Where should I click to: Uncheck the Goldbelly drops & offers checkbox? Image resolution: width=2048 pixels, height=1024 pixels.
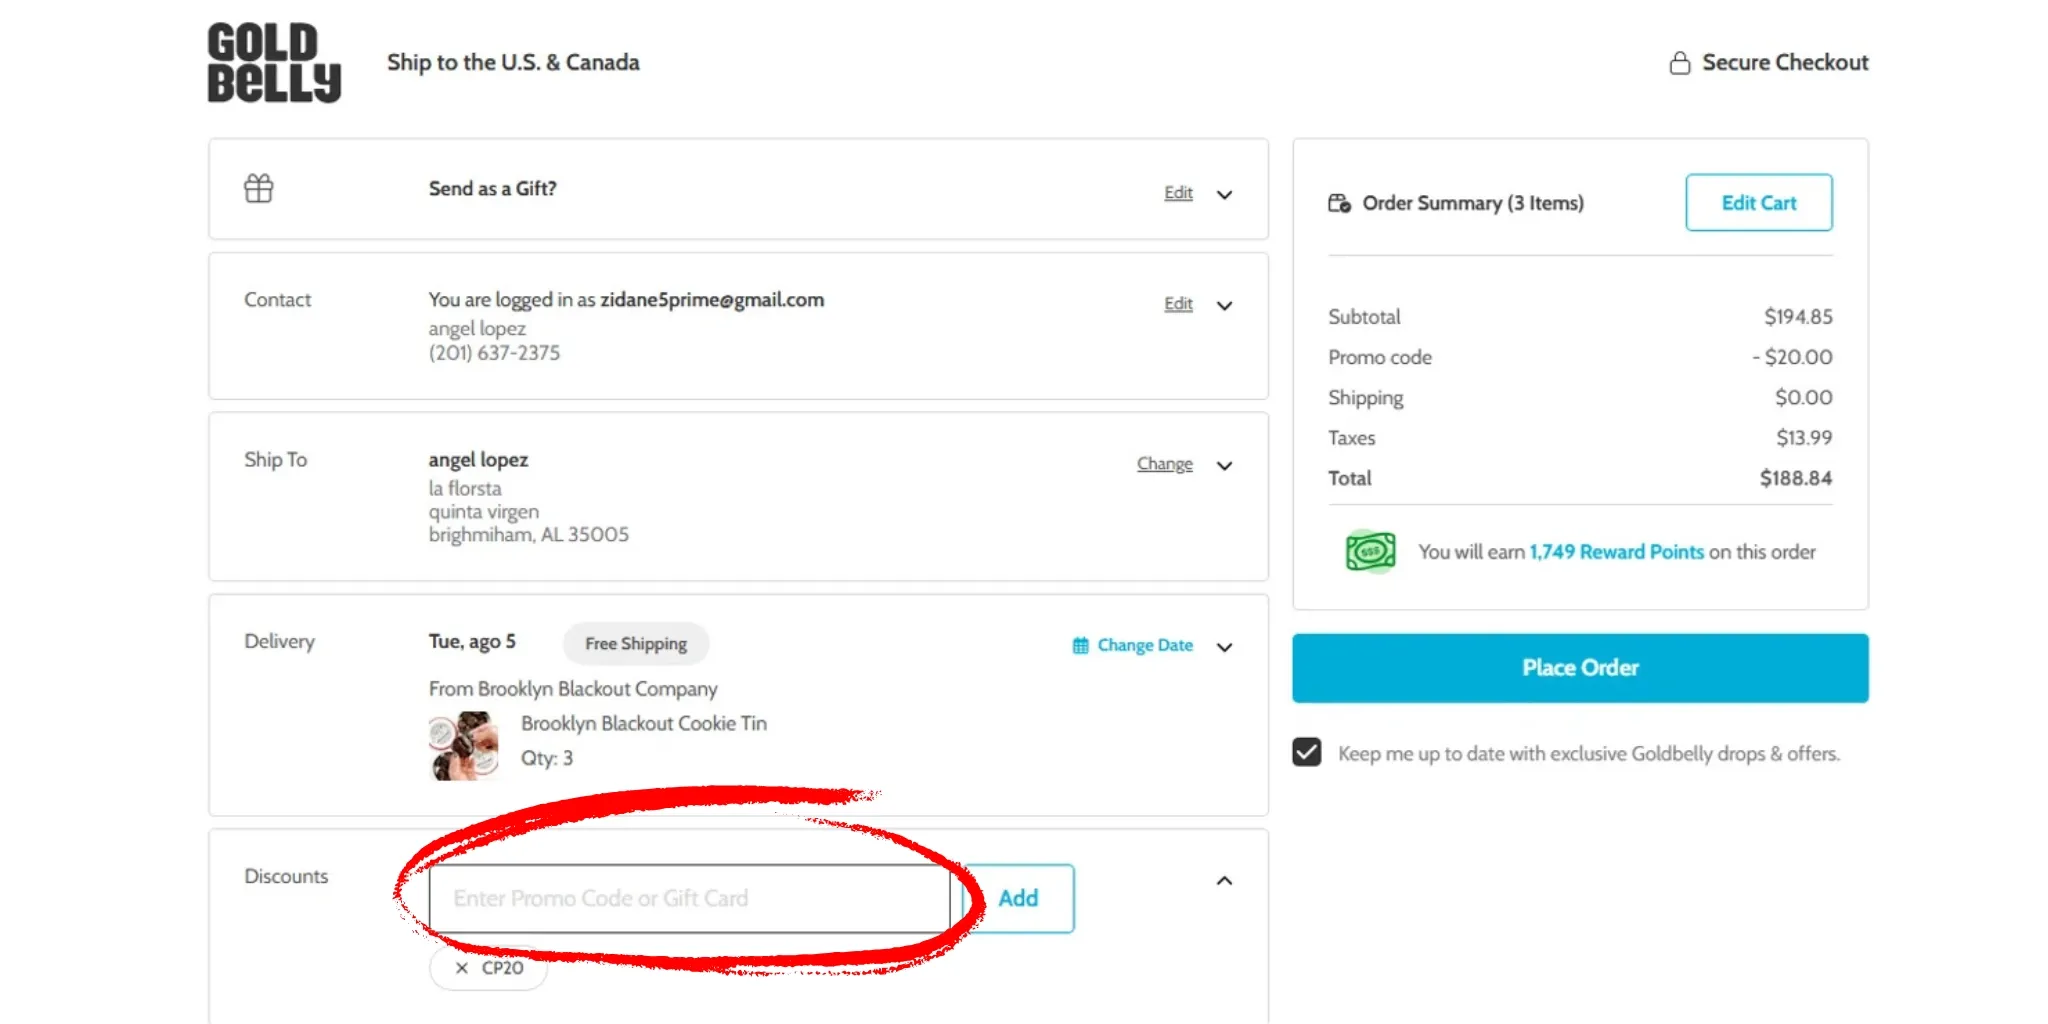click(x=1306, y=752)
